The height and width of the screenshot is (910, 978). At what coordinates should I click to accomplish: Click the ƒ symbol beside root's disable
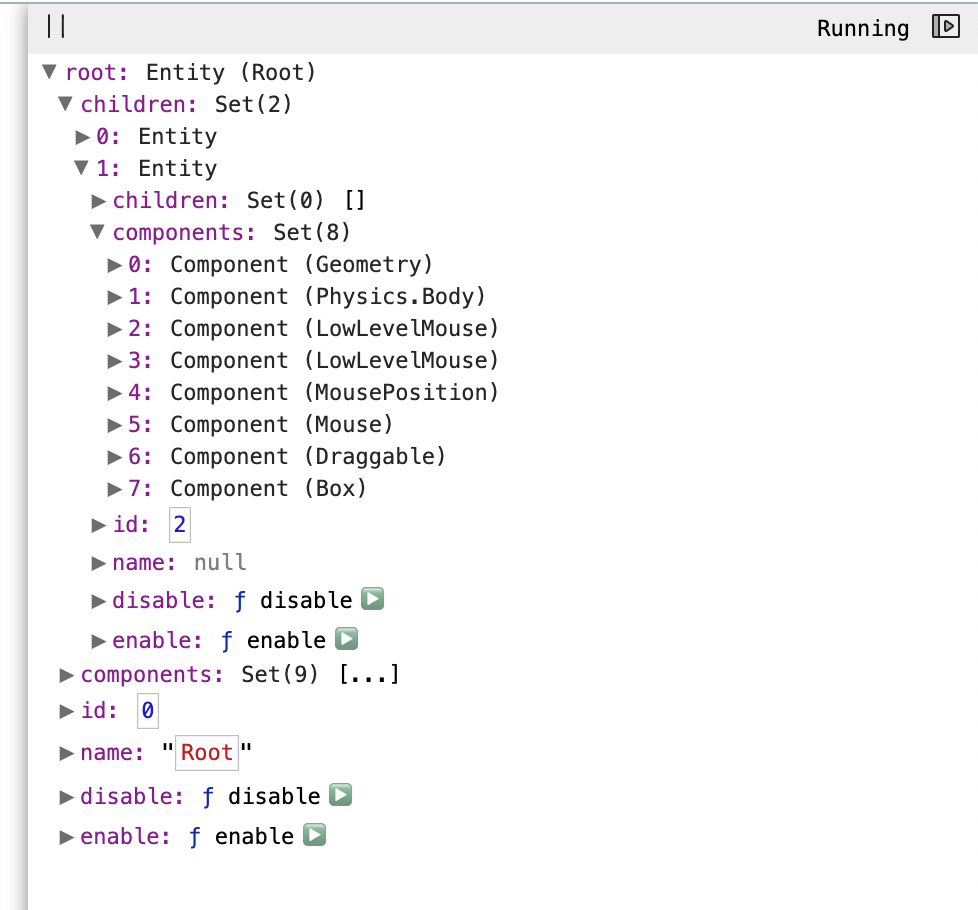pyautogui.click(x=206, y=796)
